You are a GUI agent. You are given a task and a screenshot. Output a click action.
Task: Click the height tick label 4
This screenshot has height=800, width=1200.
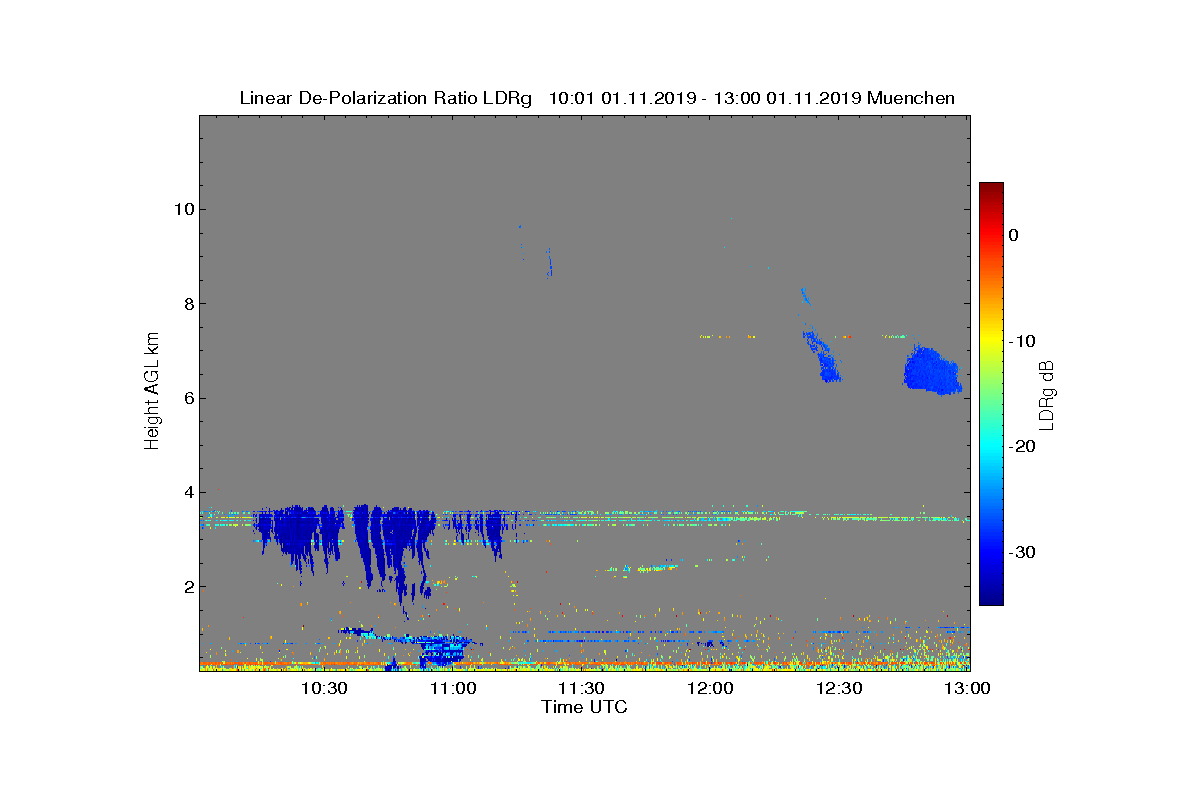(187, 492)
